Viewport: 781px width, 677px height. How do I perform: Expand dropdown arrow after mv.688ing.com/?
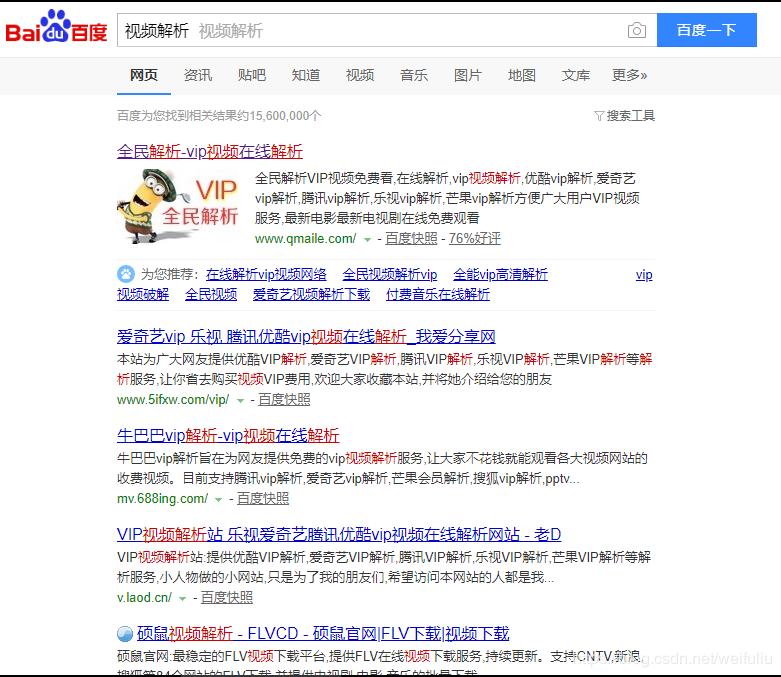[218, 500]
